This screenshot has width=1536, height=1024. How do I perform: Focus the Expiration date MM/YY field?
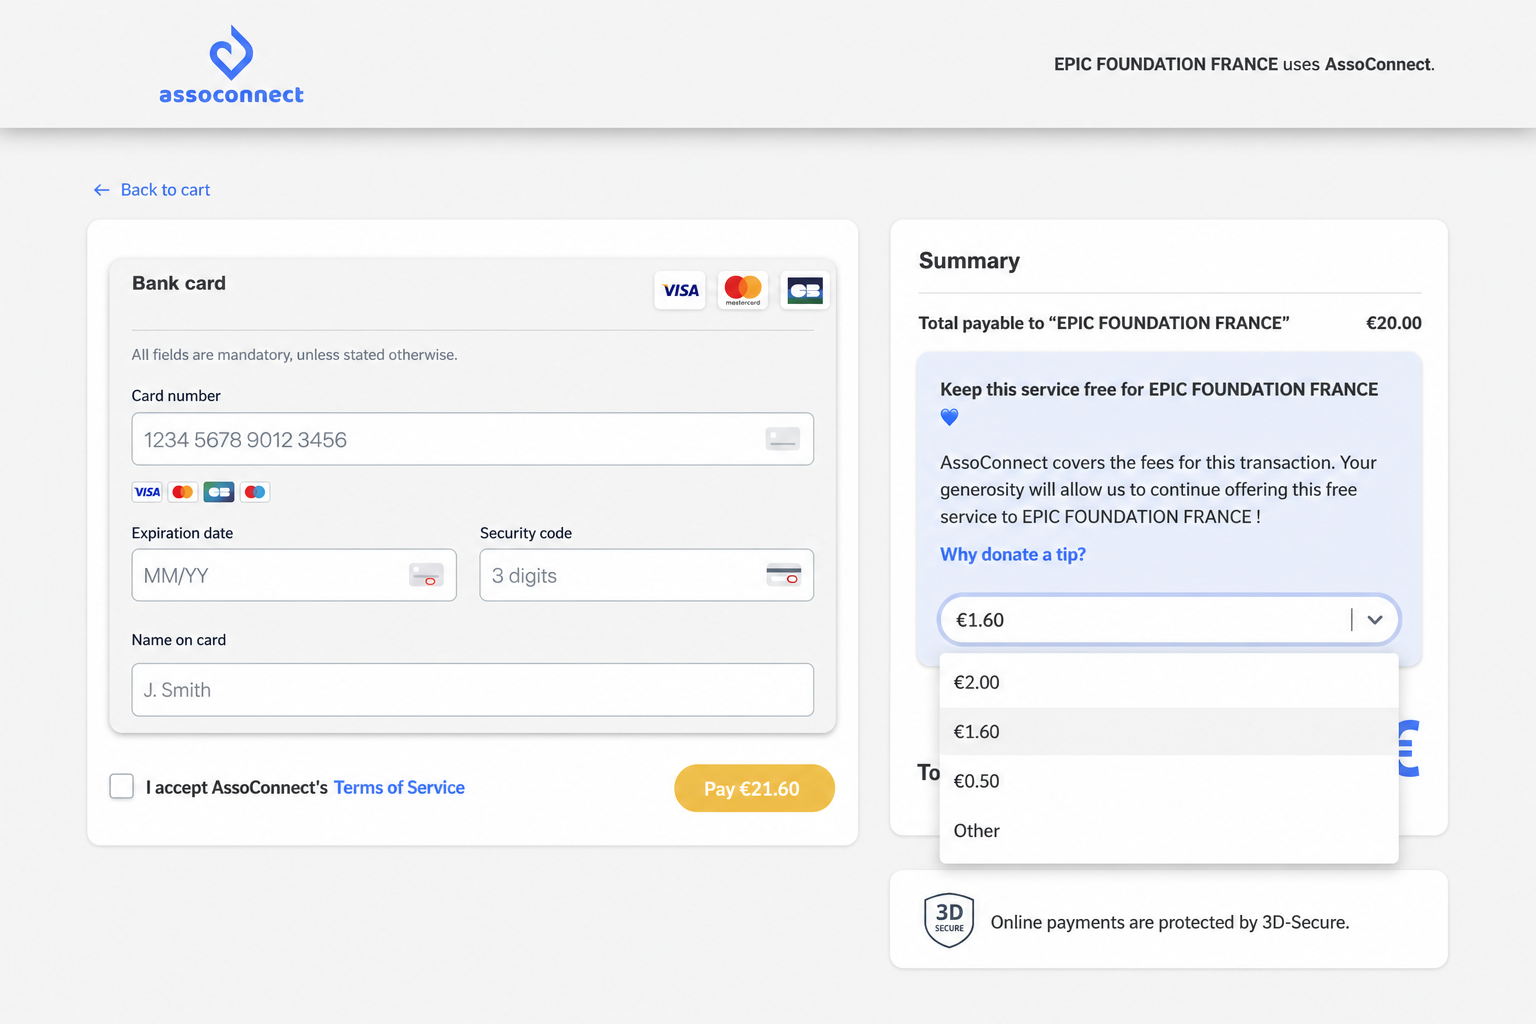294,575
